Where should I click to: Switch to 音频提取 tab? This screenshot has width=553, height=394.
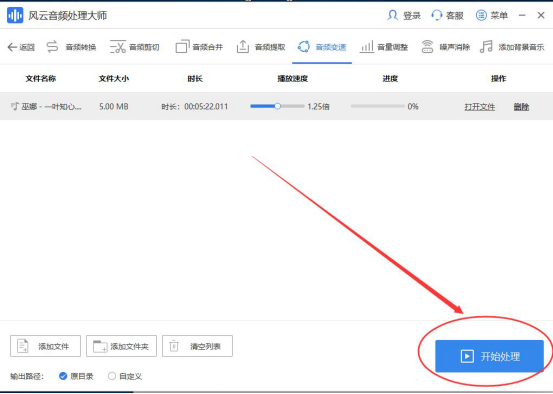point(270,47)
